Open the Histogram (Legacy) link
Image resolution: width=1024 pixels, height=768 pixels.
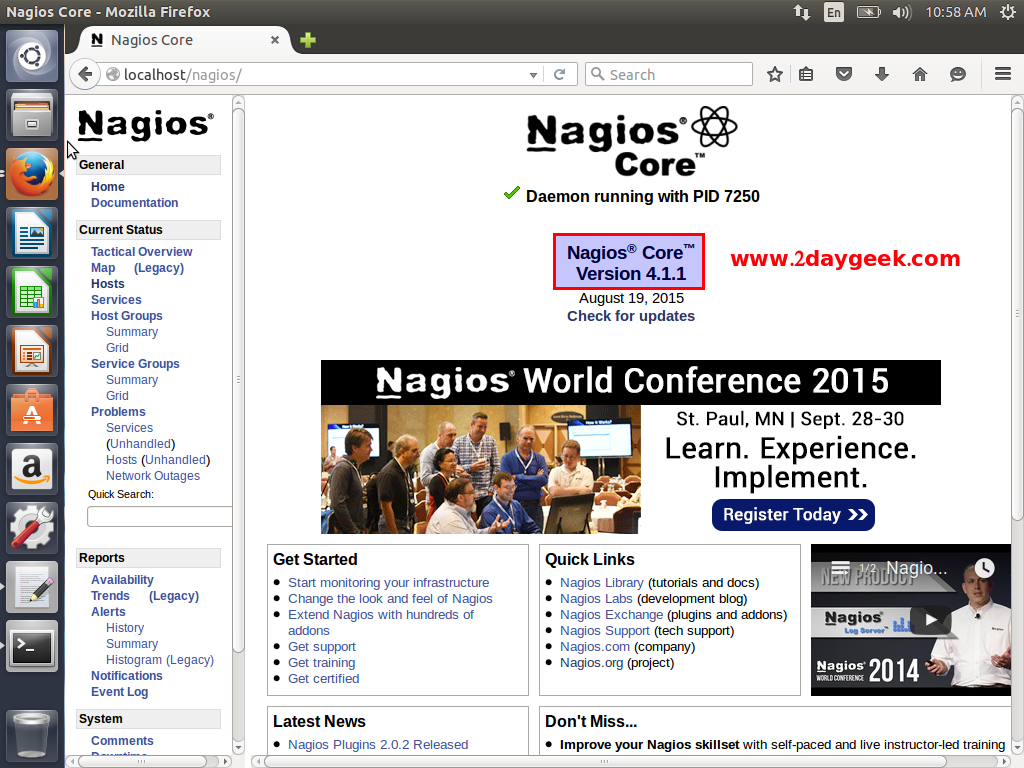160,660
